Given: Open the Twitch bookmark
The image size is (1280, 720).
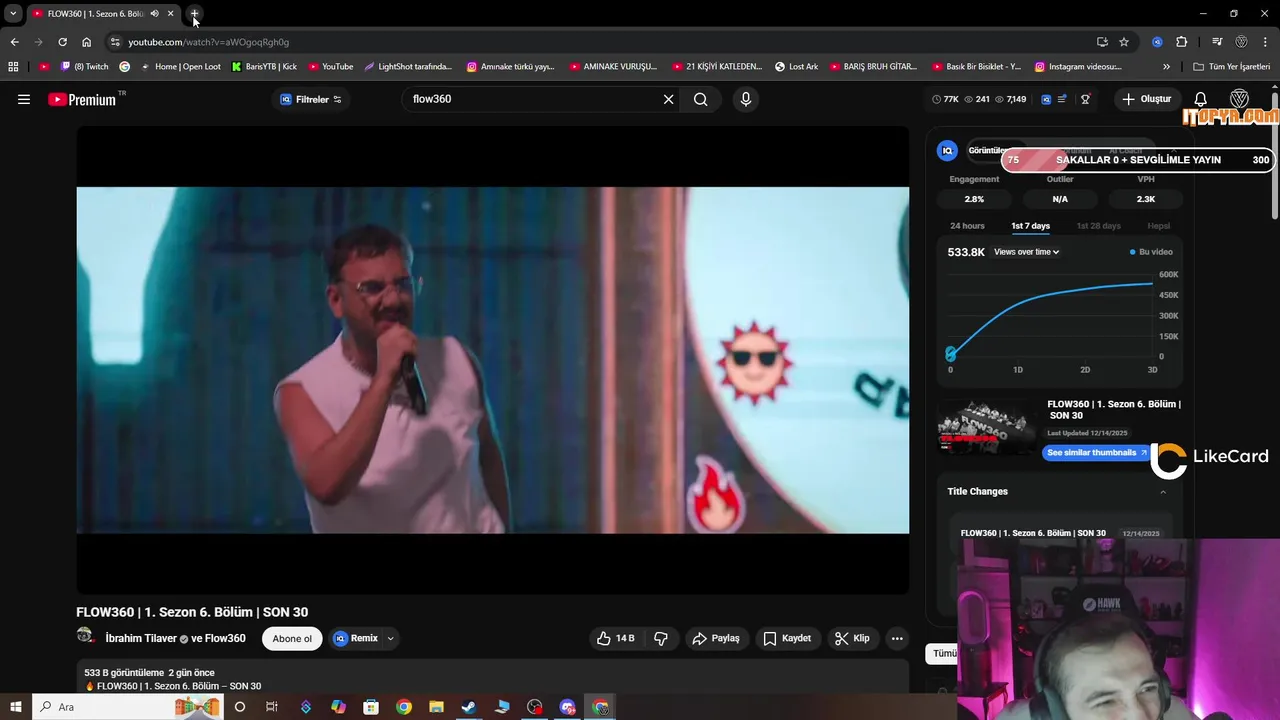Looking at the screenshot, I should pyautogui.click(x=85, y=67).
